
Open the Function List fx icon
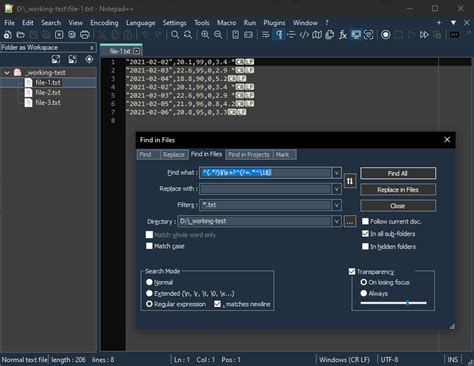(x=343, y=35)
